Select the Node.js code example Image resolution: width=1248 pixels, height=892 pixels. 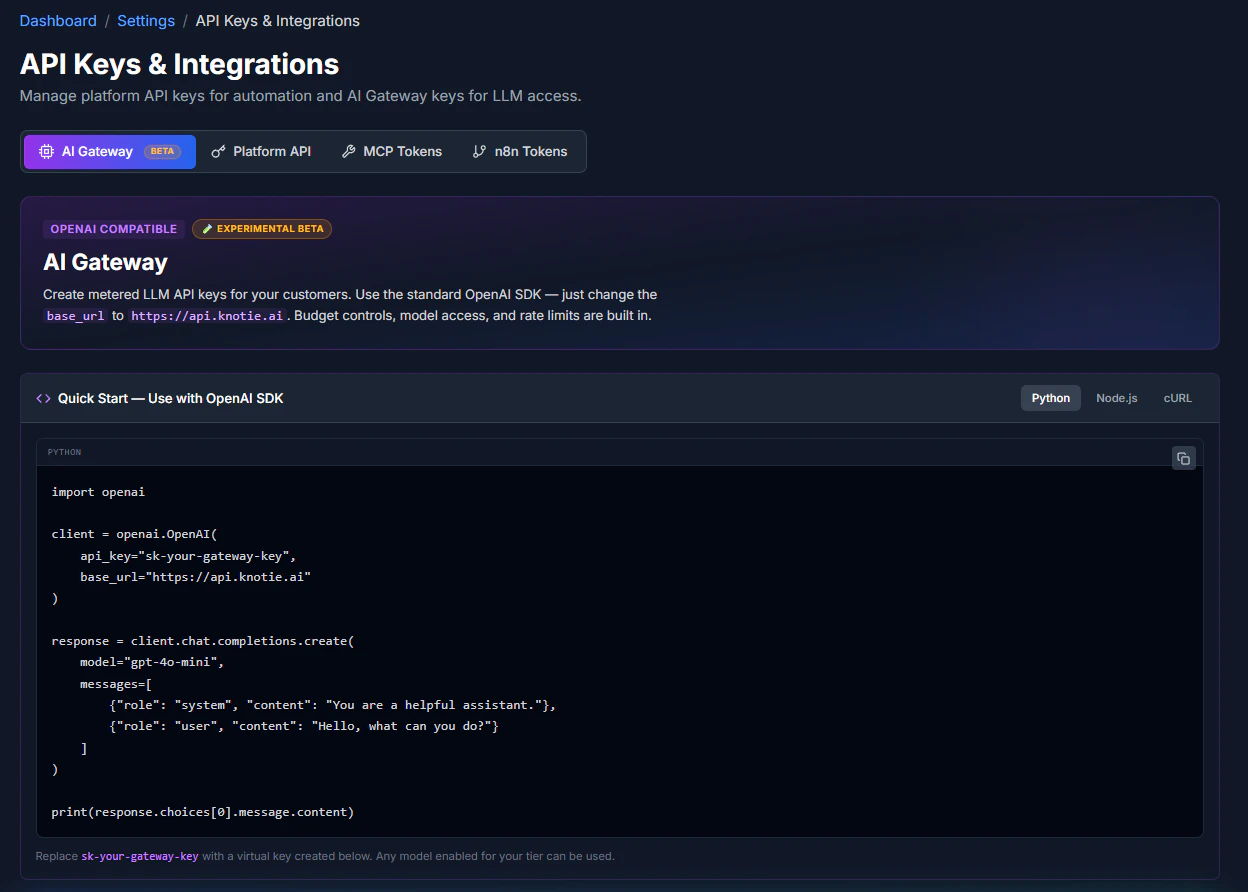pyautogui.click(x=1116, y=397)
